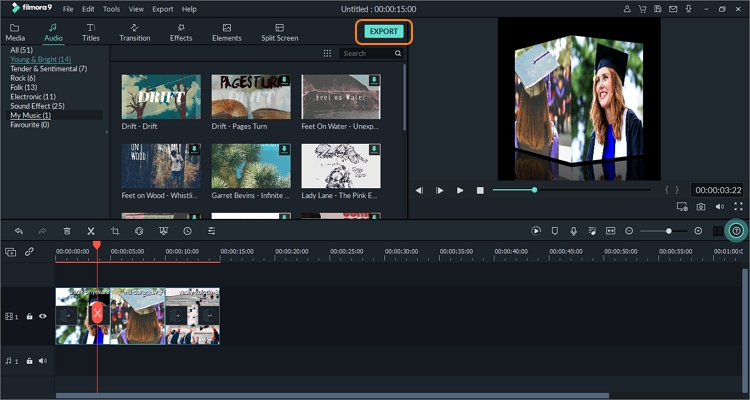Select the Crop tool
The height and width of the screenshot is (400, 750).
115,231
